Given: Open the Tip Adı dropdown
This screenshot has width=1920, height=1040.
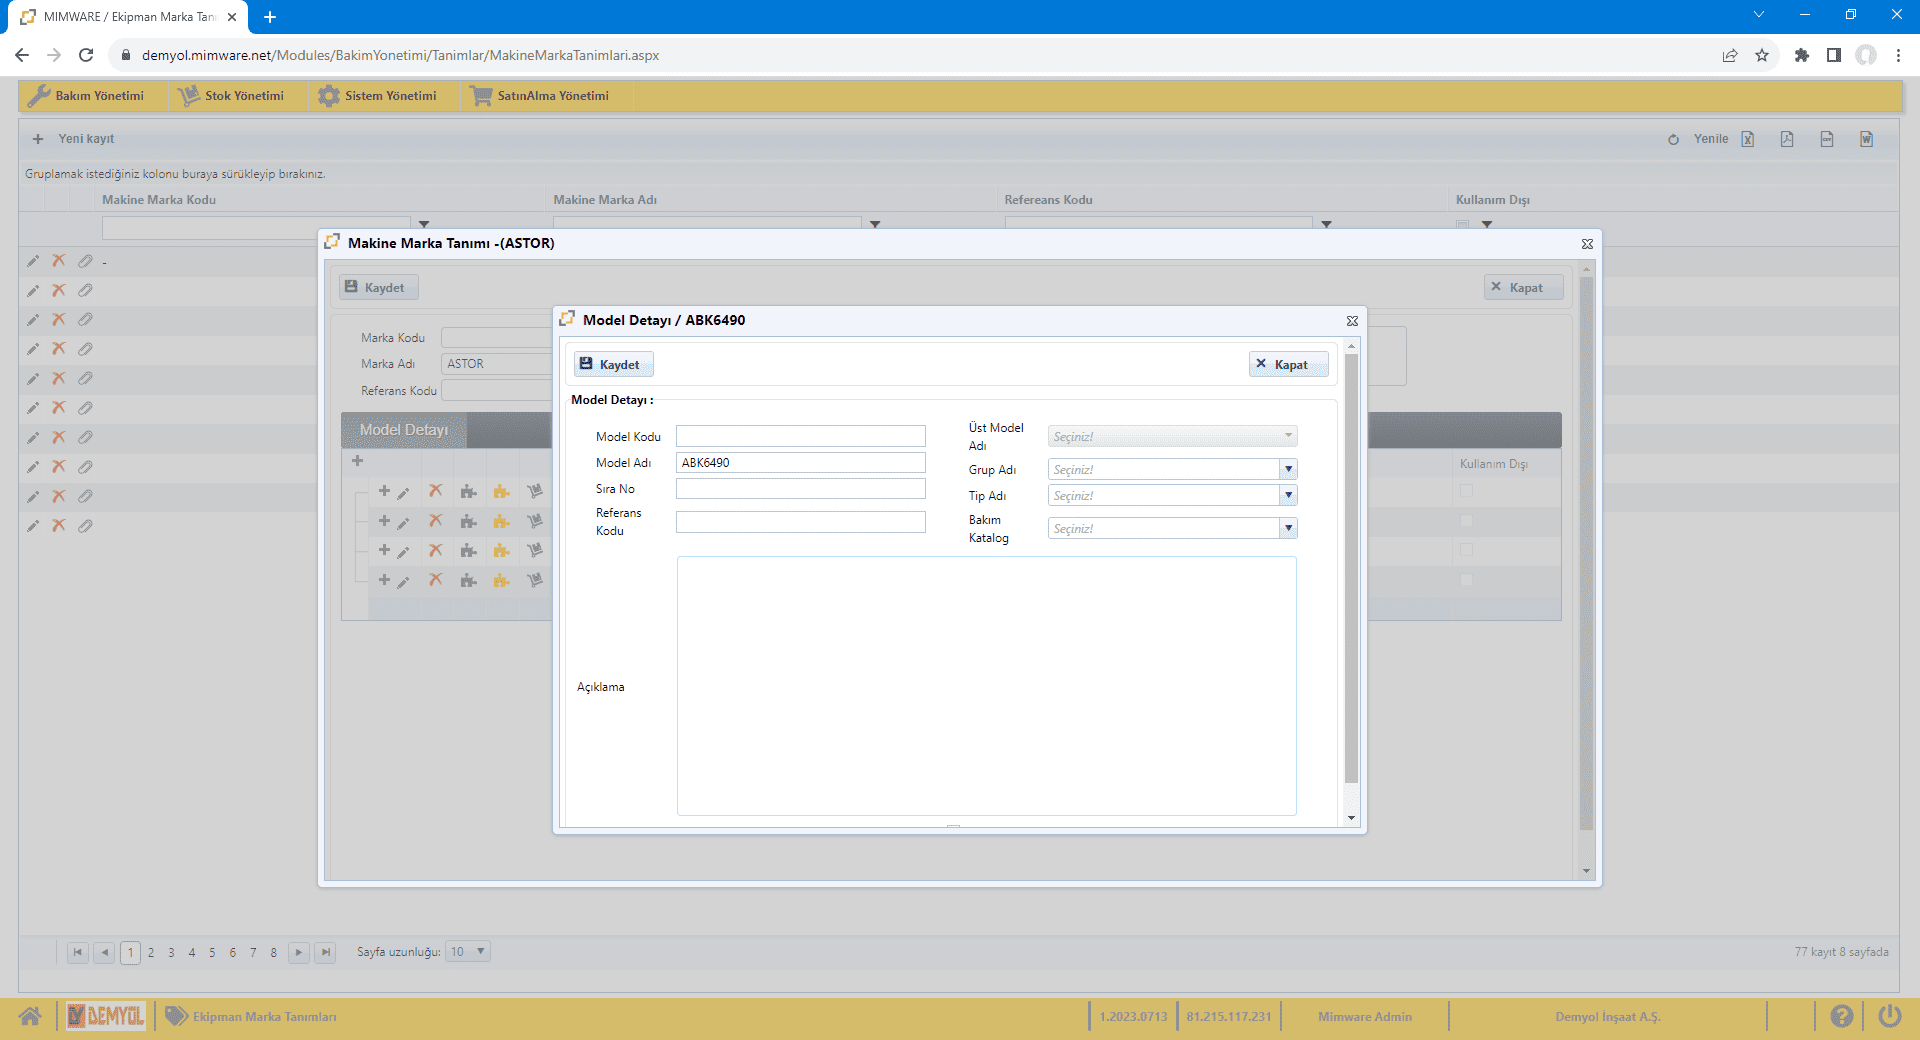Looking at the screenshot, I should tap(1288, 495).
